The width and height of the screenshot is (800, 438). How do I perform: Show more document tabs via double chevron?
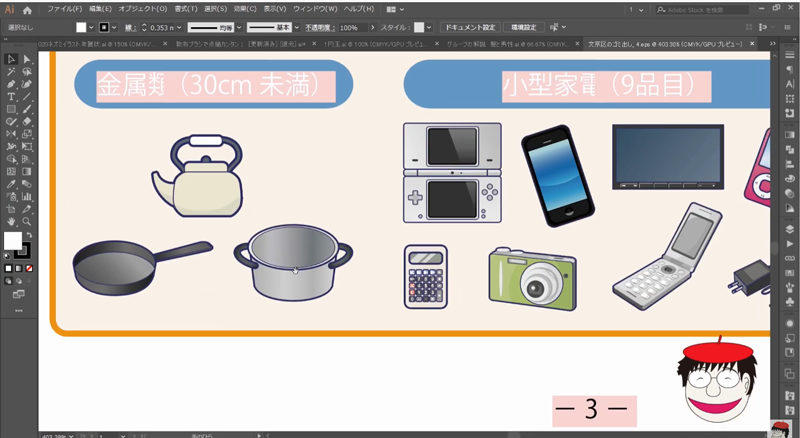tap(772, 44)
